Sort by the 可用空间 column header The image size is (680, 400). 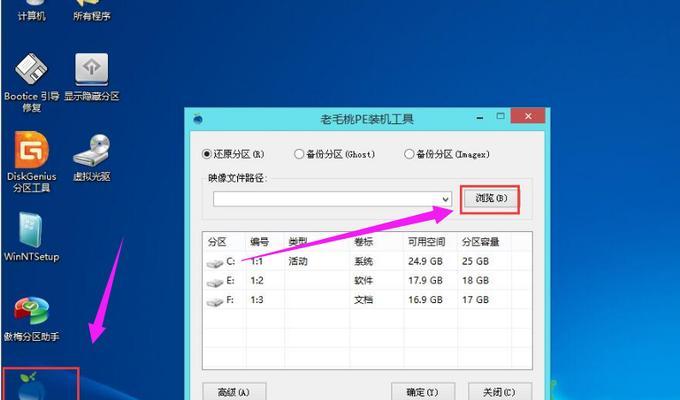click(426, 242)
